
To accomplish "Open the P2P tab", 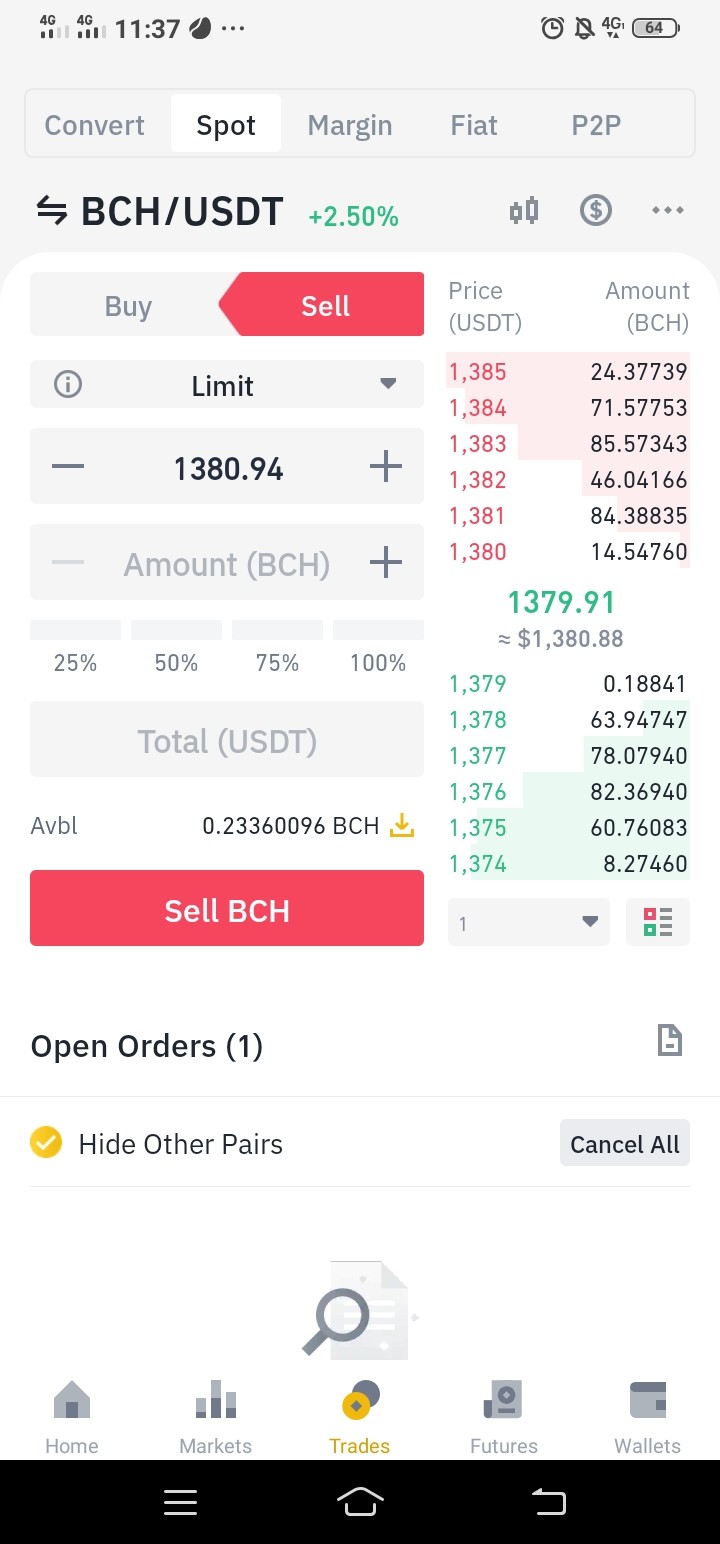I will (x=596, y=125).
